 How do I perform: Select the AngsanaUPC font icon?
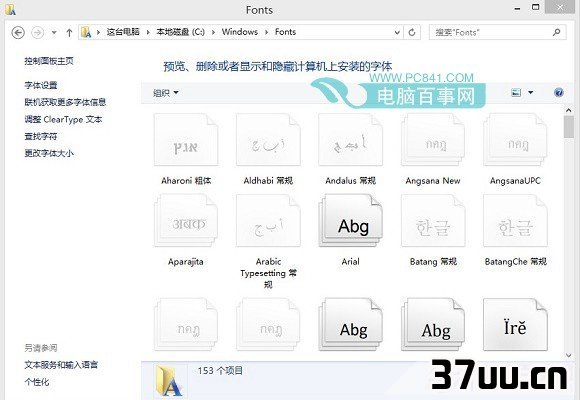point(515,140)
